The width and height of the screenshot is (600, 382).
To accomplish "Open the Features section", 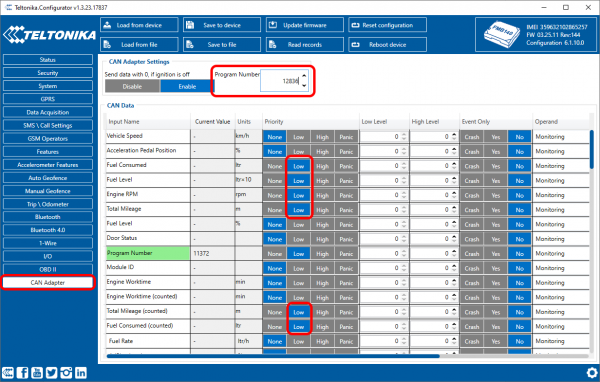I will [x=48, y=152].
